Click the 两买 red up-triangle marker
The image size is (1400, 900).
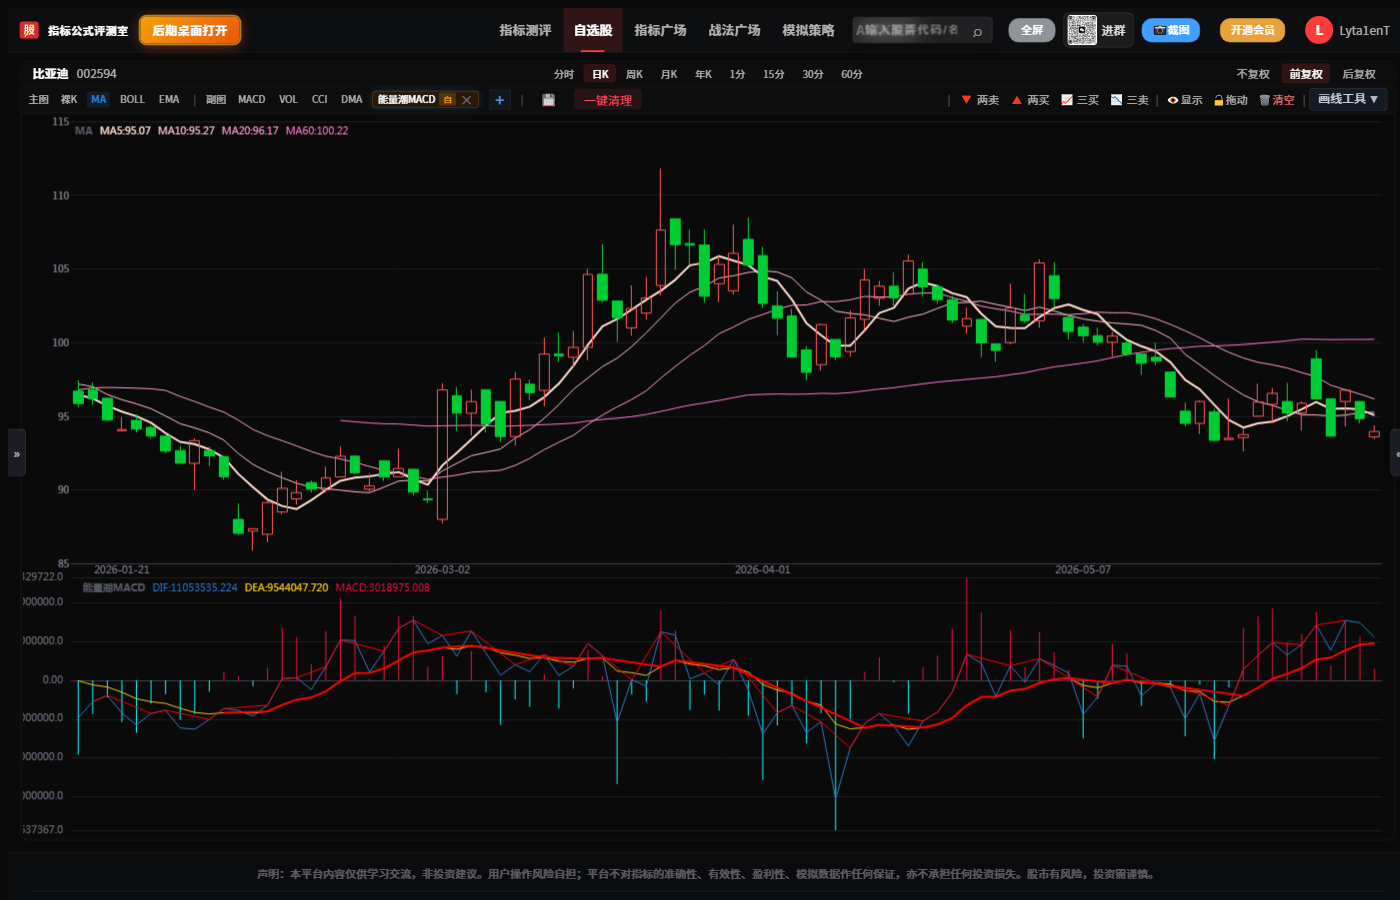click(1016, 100)
